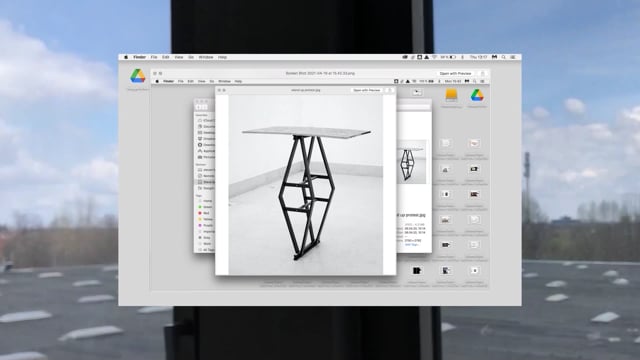Open the Edit menu in the outer menu bar

(x=165, y=57)
